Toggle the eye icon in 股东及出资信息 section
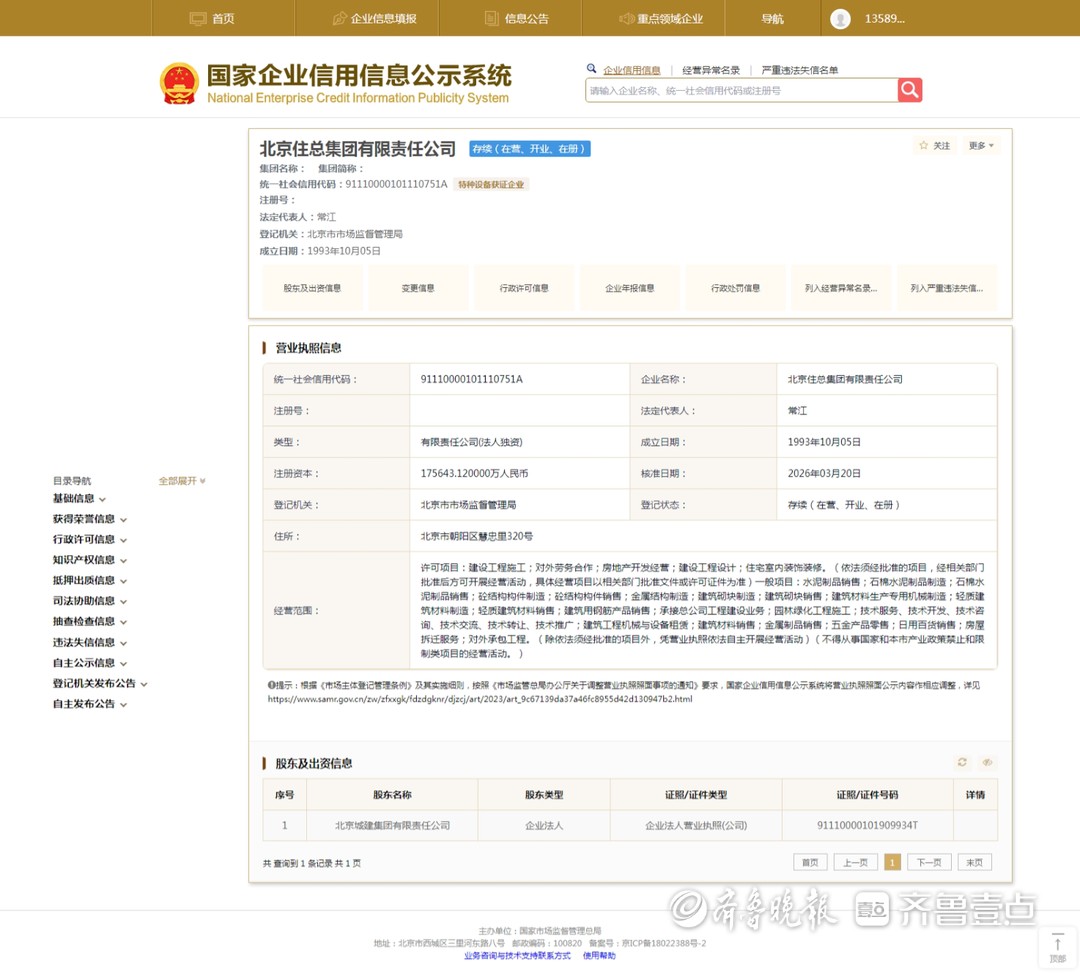This screenshot has width=1080, height=974. 987,762
